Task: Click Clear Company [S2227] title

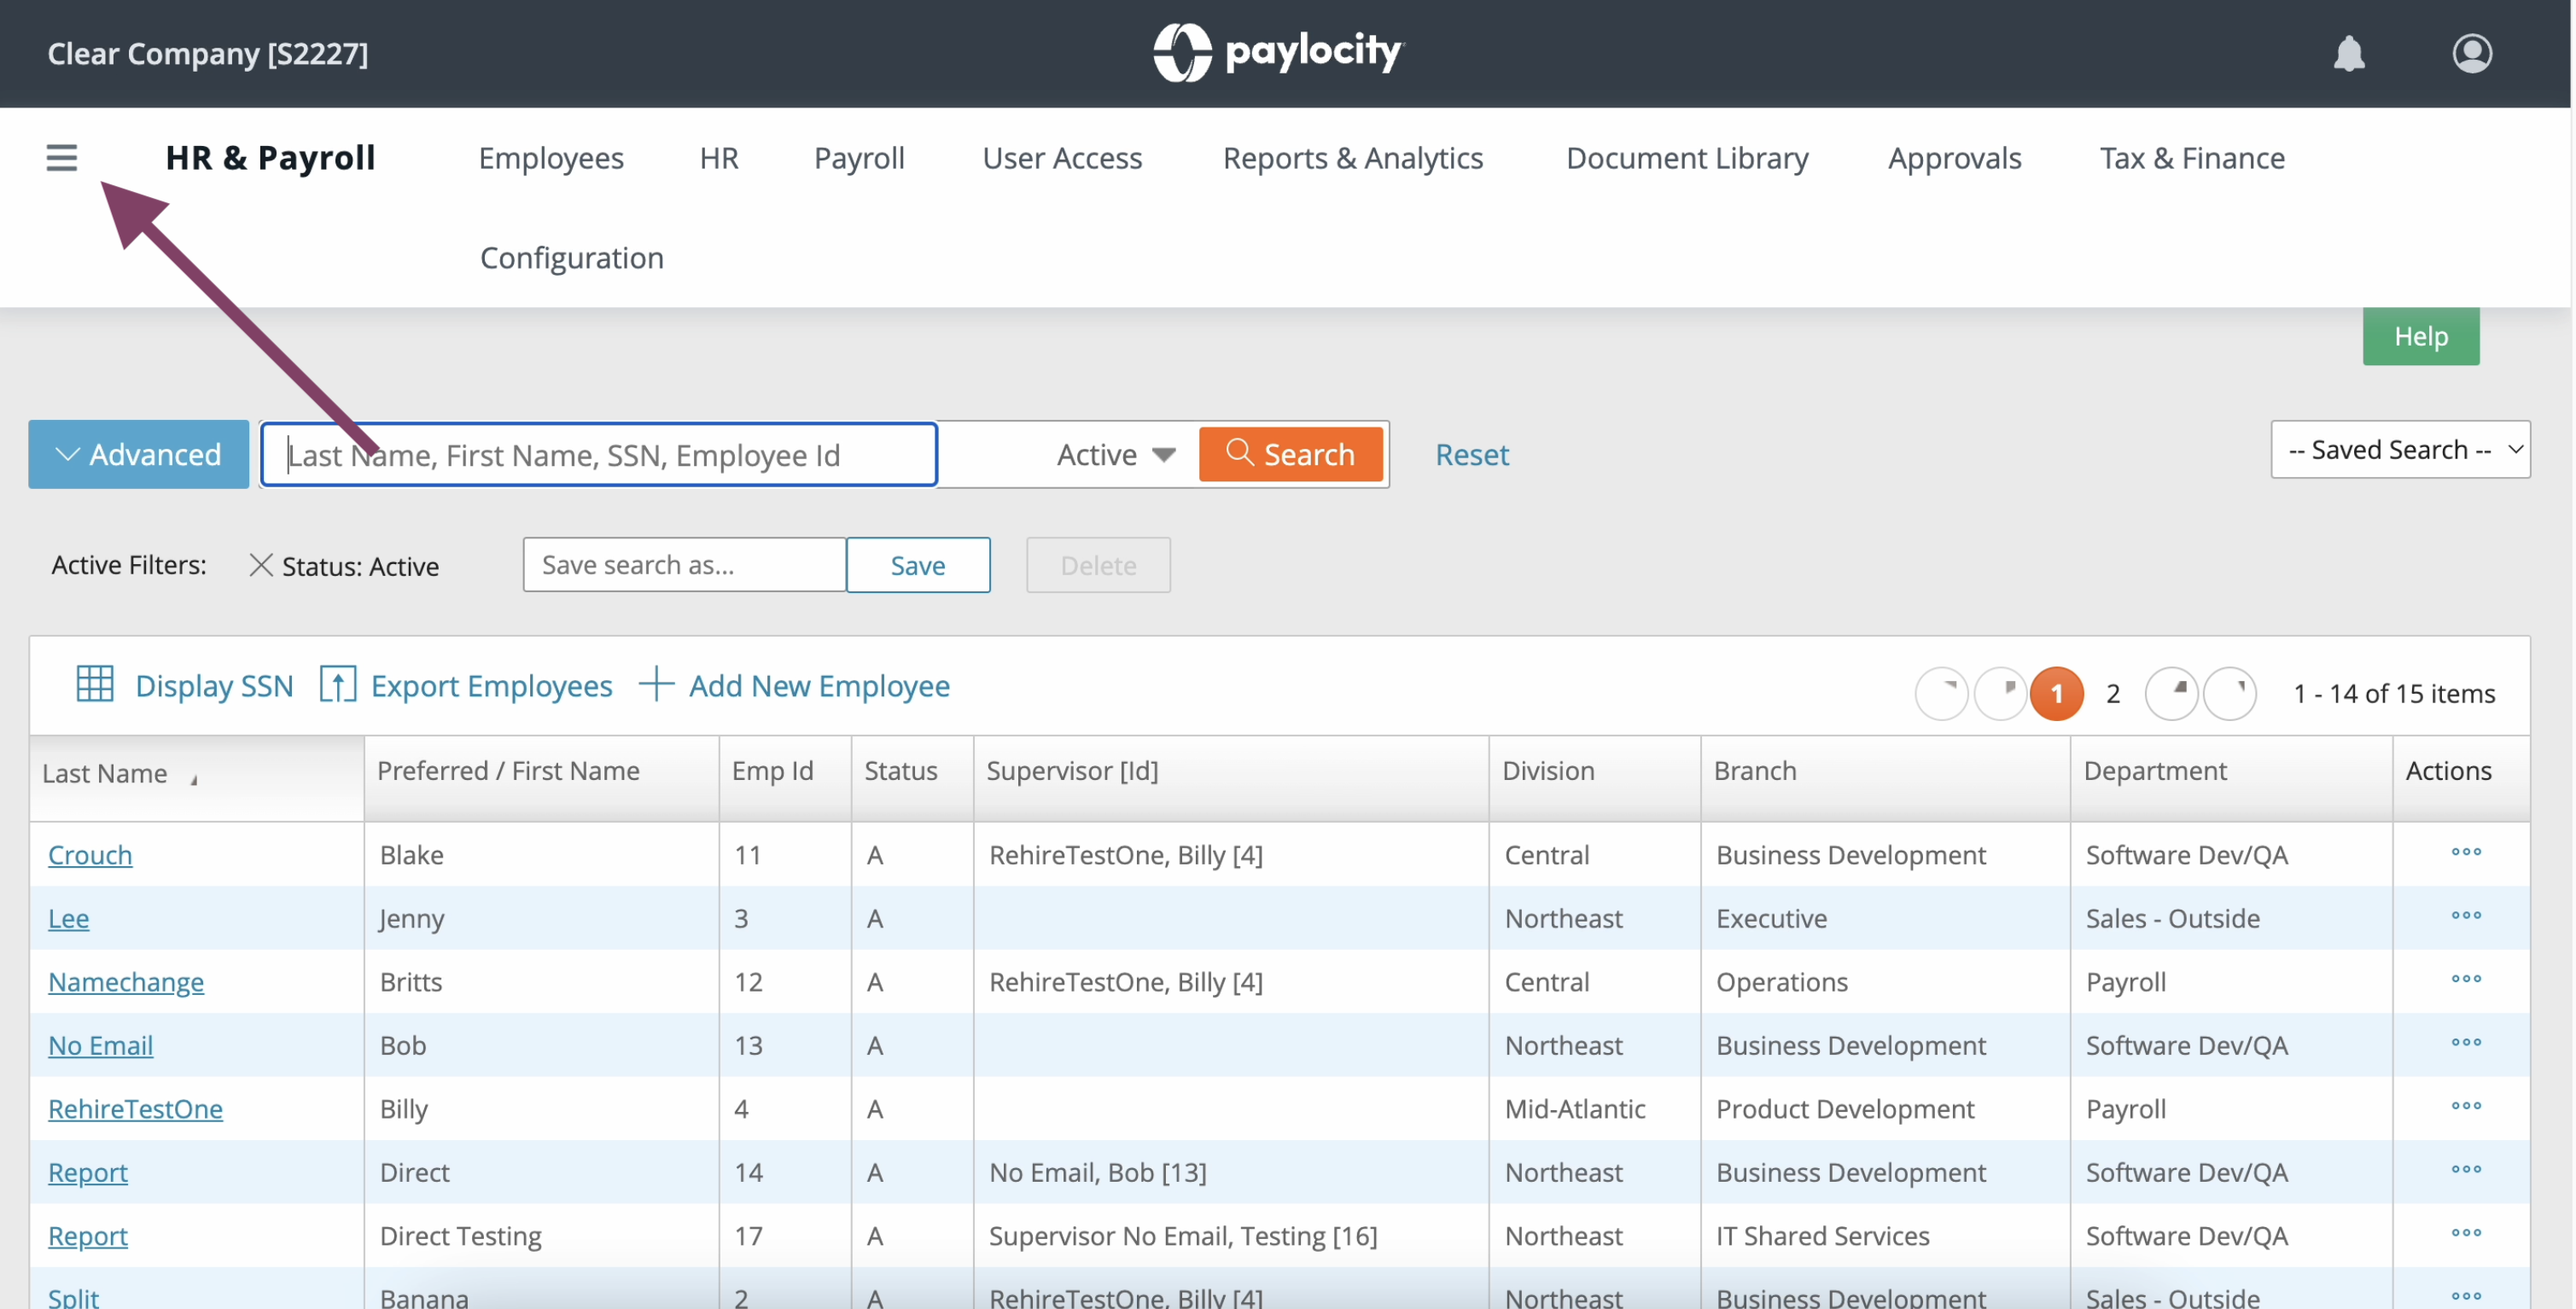Action: 208,53
